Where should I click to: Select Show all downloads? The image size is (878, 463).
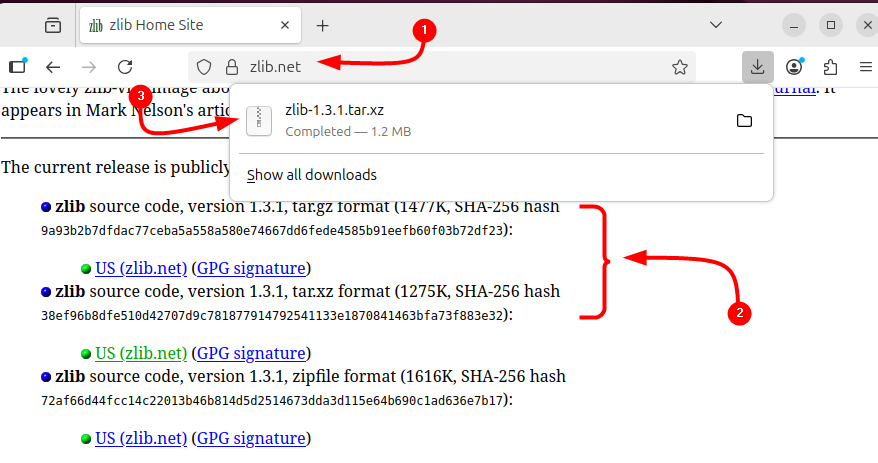[x=312, y=175]
